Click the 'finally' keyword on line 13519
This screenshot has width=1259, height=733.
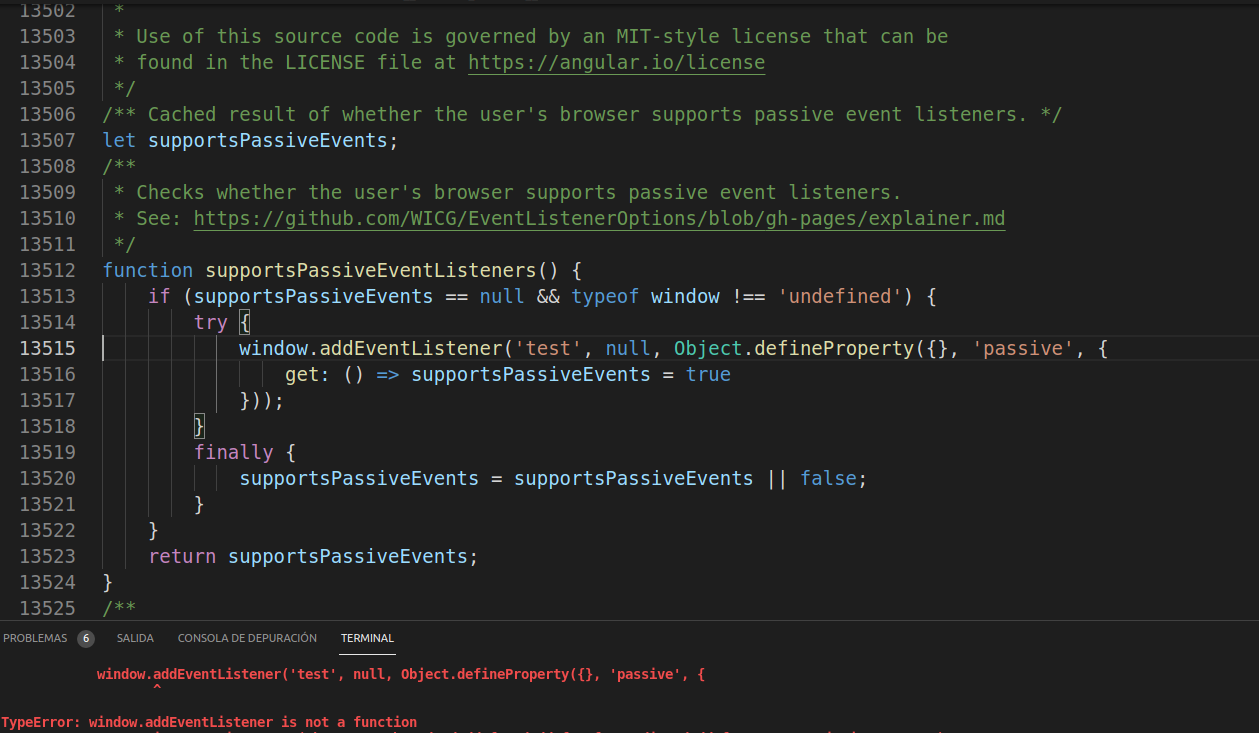click(x=234, y=452)
